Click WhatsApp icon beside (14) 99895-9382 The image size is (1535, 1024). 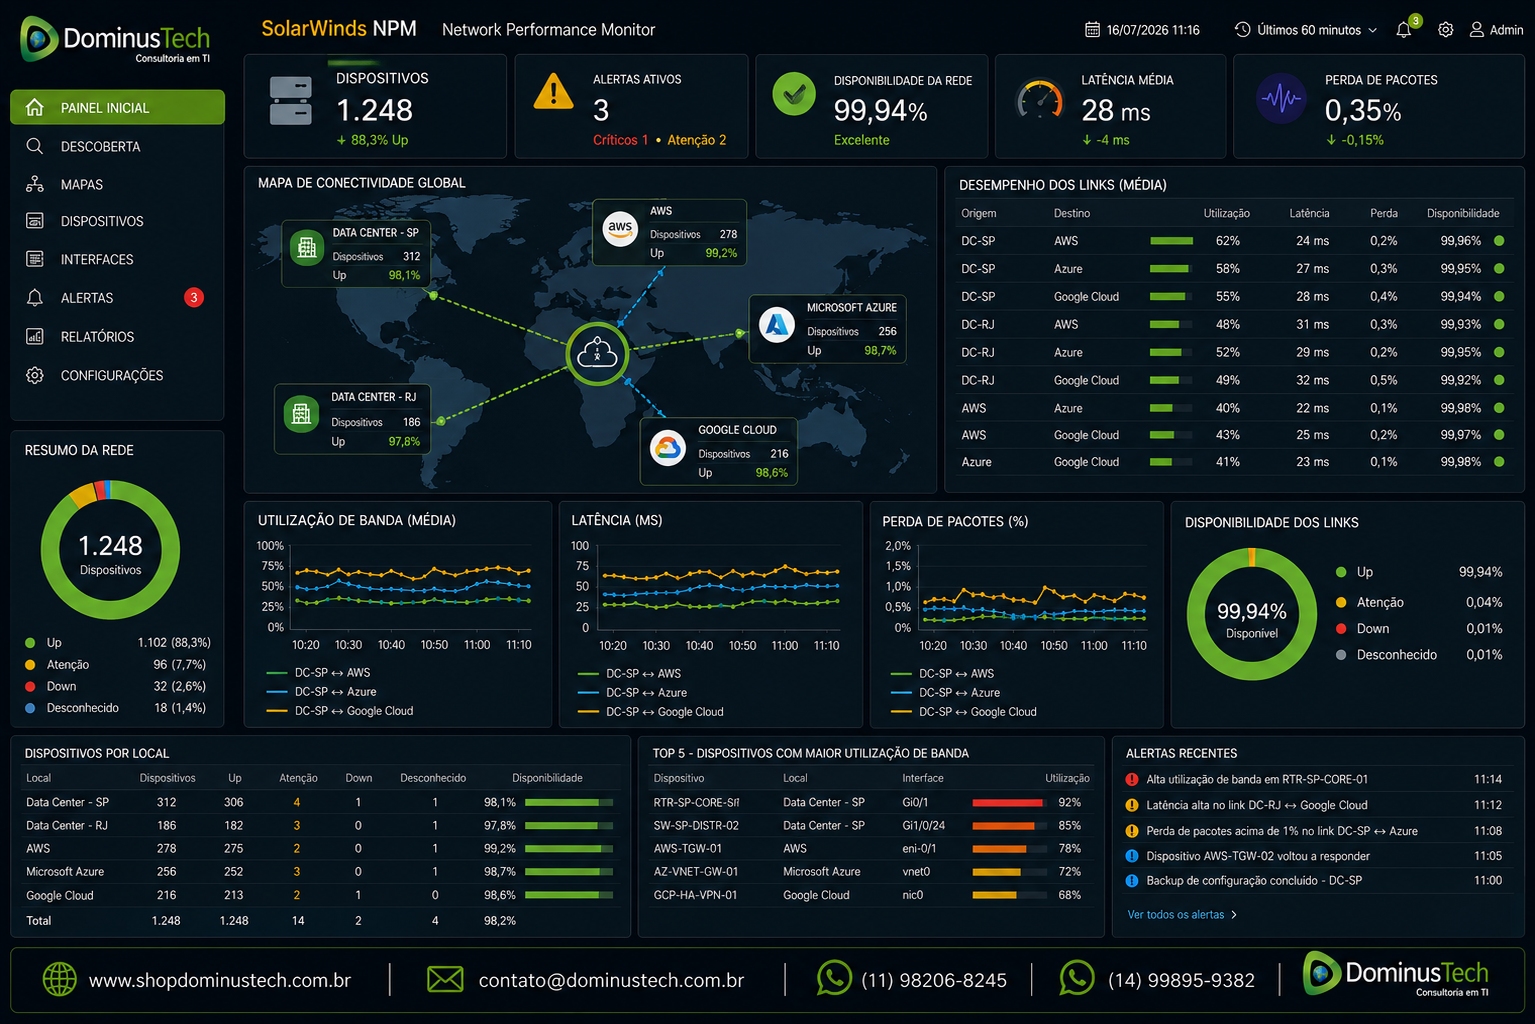tap(1077, 978)
